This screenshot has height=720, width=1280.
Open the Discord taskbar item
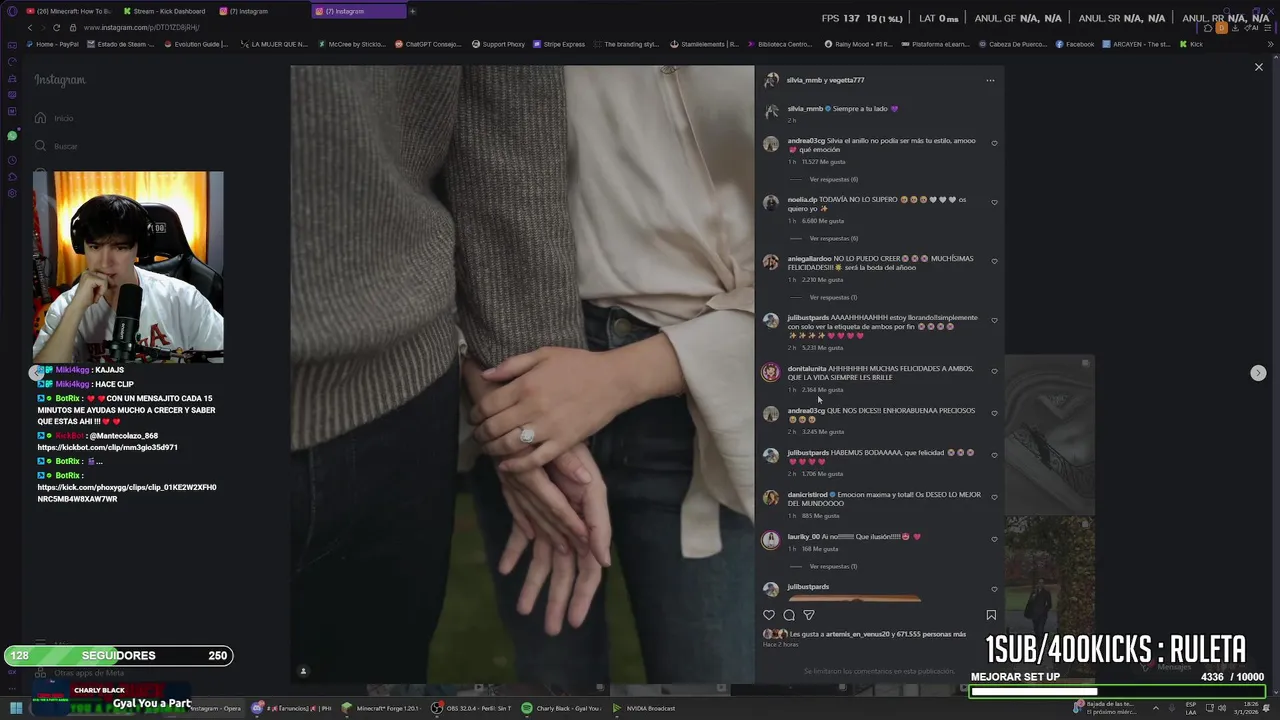pyautogui.click(x=292, y=708)
